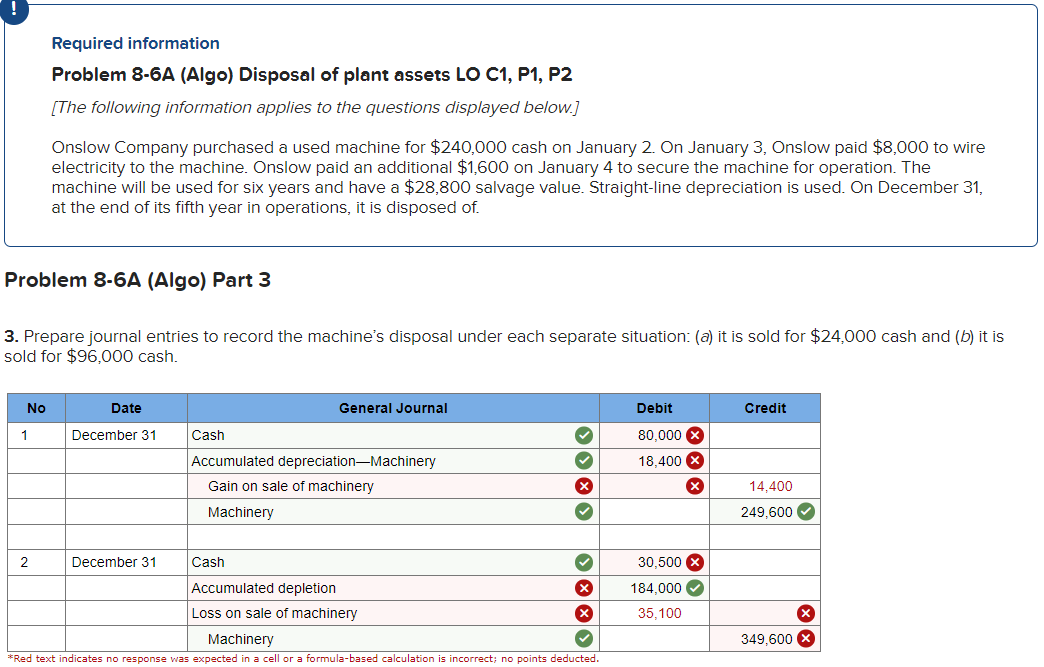The width and height of the screenshot is (1044, 667).
Task: Click green check icon beside entry 1 Cash
Action: (584, 435)
